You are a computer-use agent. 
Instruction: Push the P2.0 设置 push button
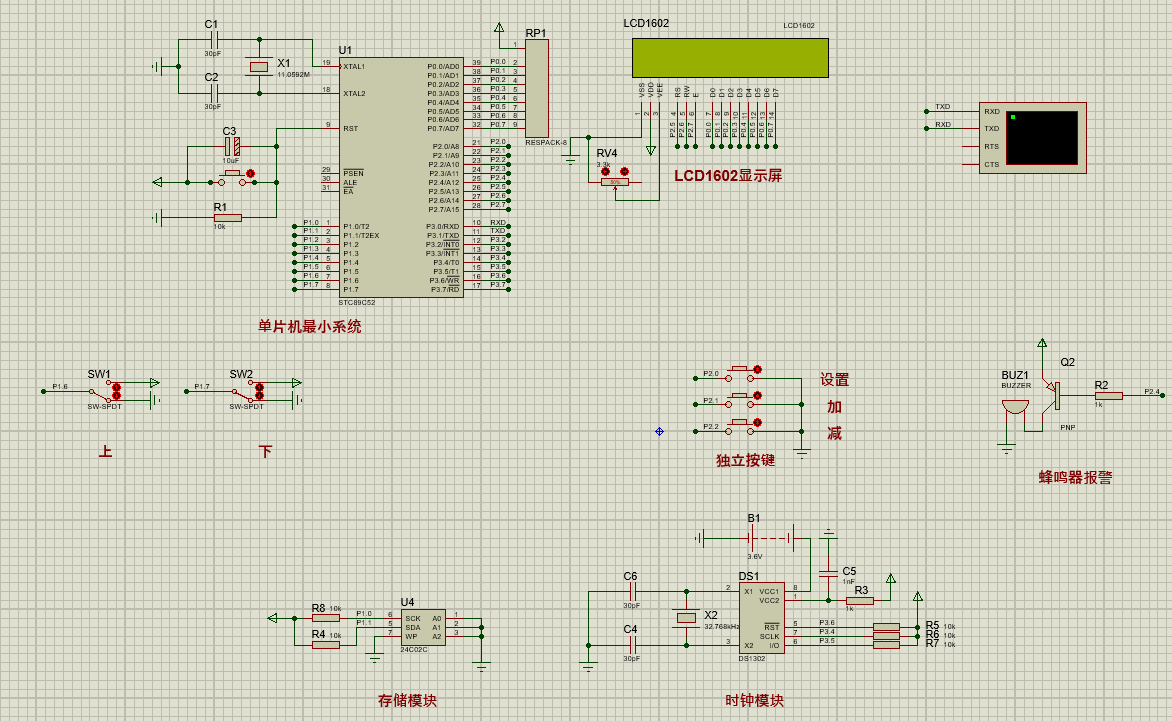[740, 373]
